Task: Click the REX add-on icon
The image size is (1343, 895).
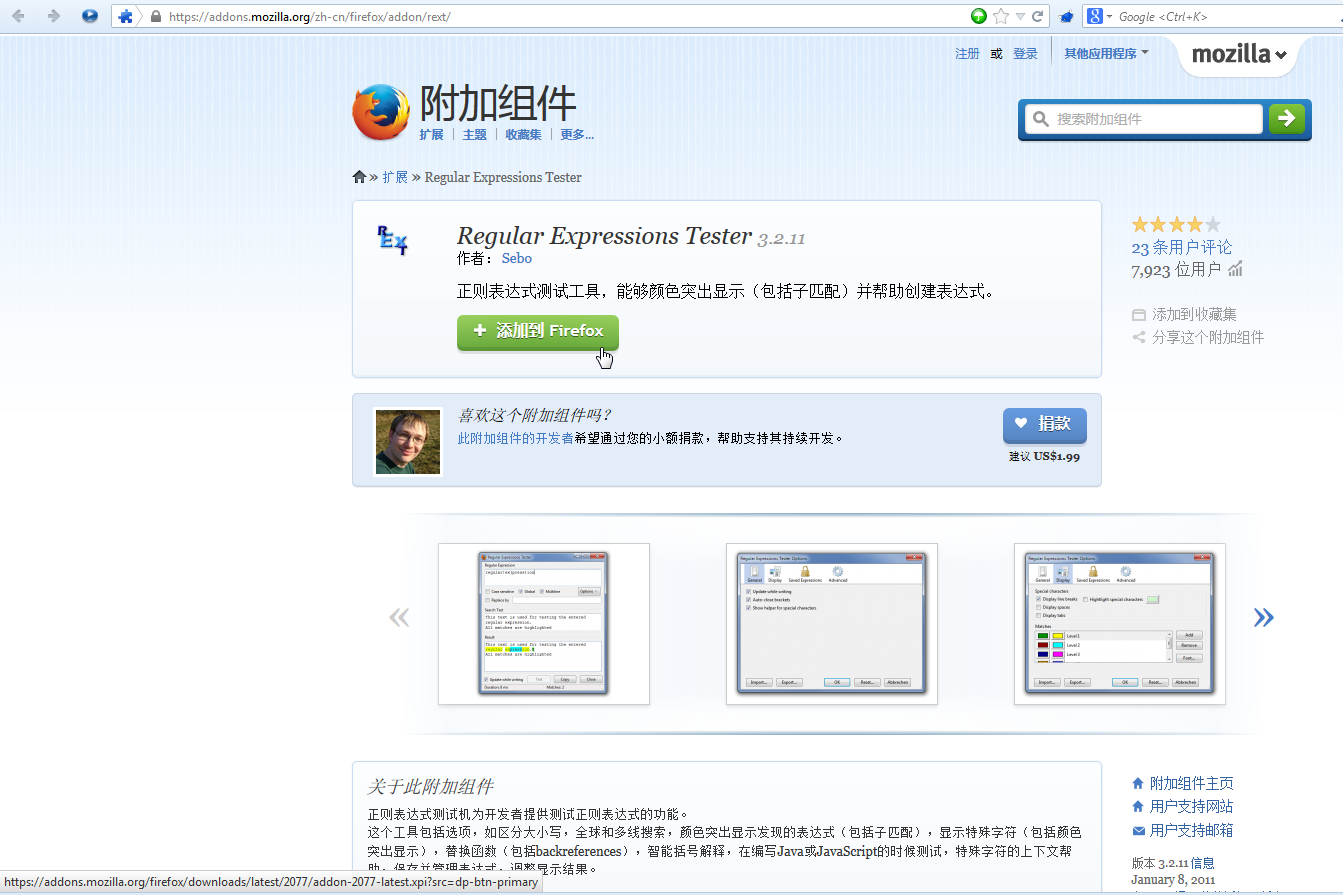Action: 391,241
